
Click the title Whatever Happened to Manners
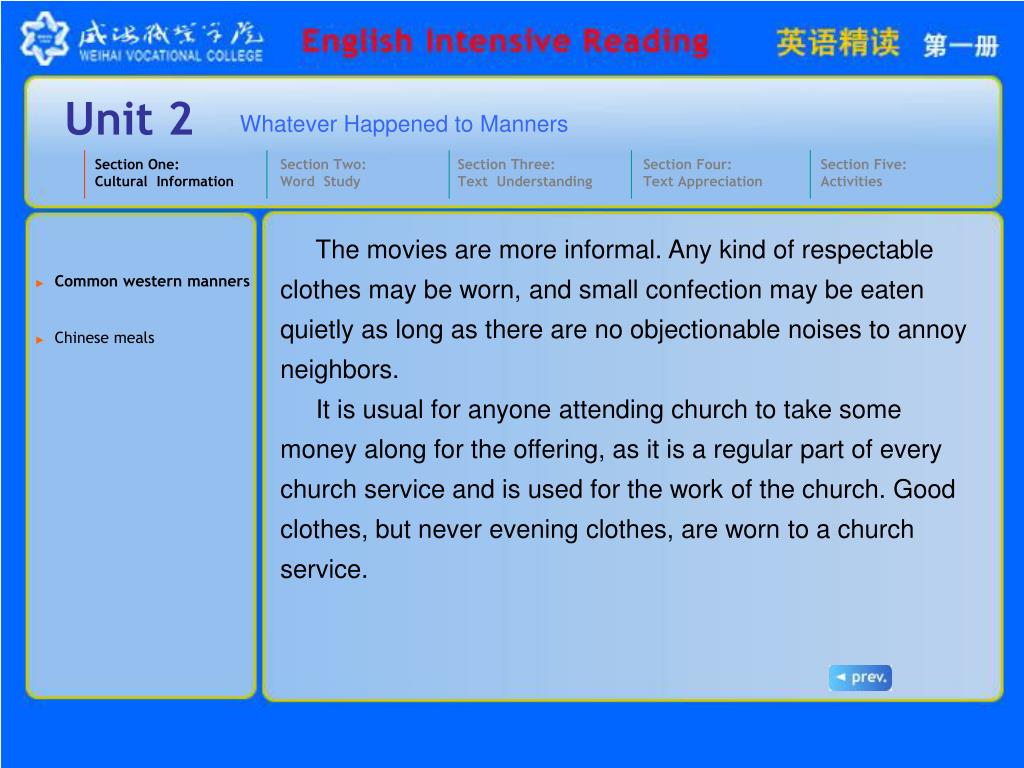coord(404,124)
